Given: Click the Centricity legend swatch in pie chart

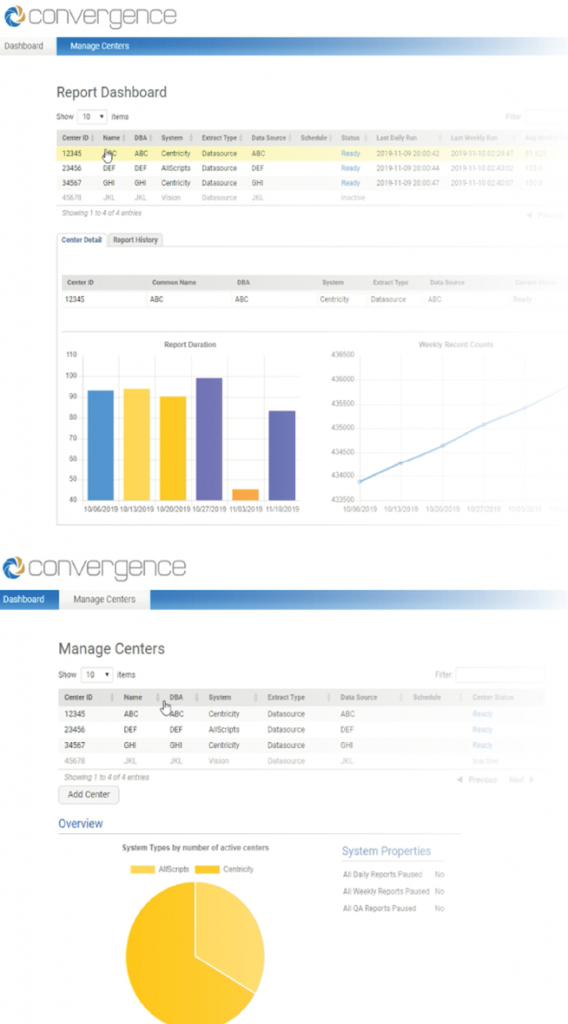Looking at the screenshot, I should pos(208,869).
